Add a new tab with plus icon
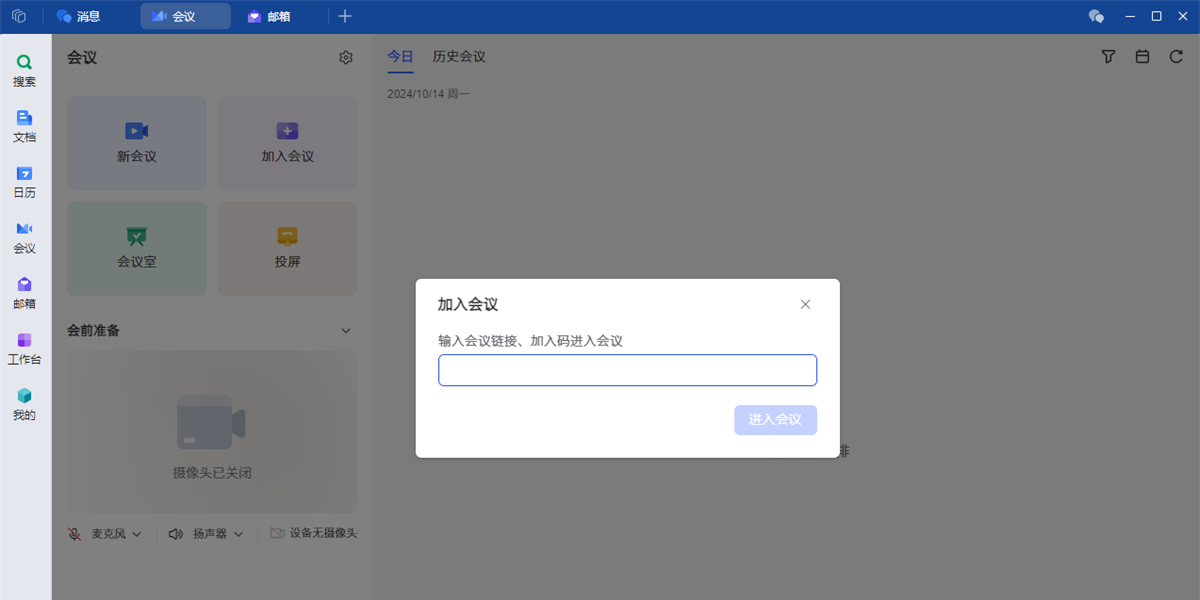 pos(345,16)
